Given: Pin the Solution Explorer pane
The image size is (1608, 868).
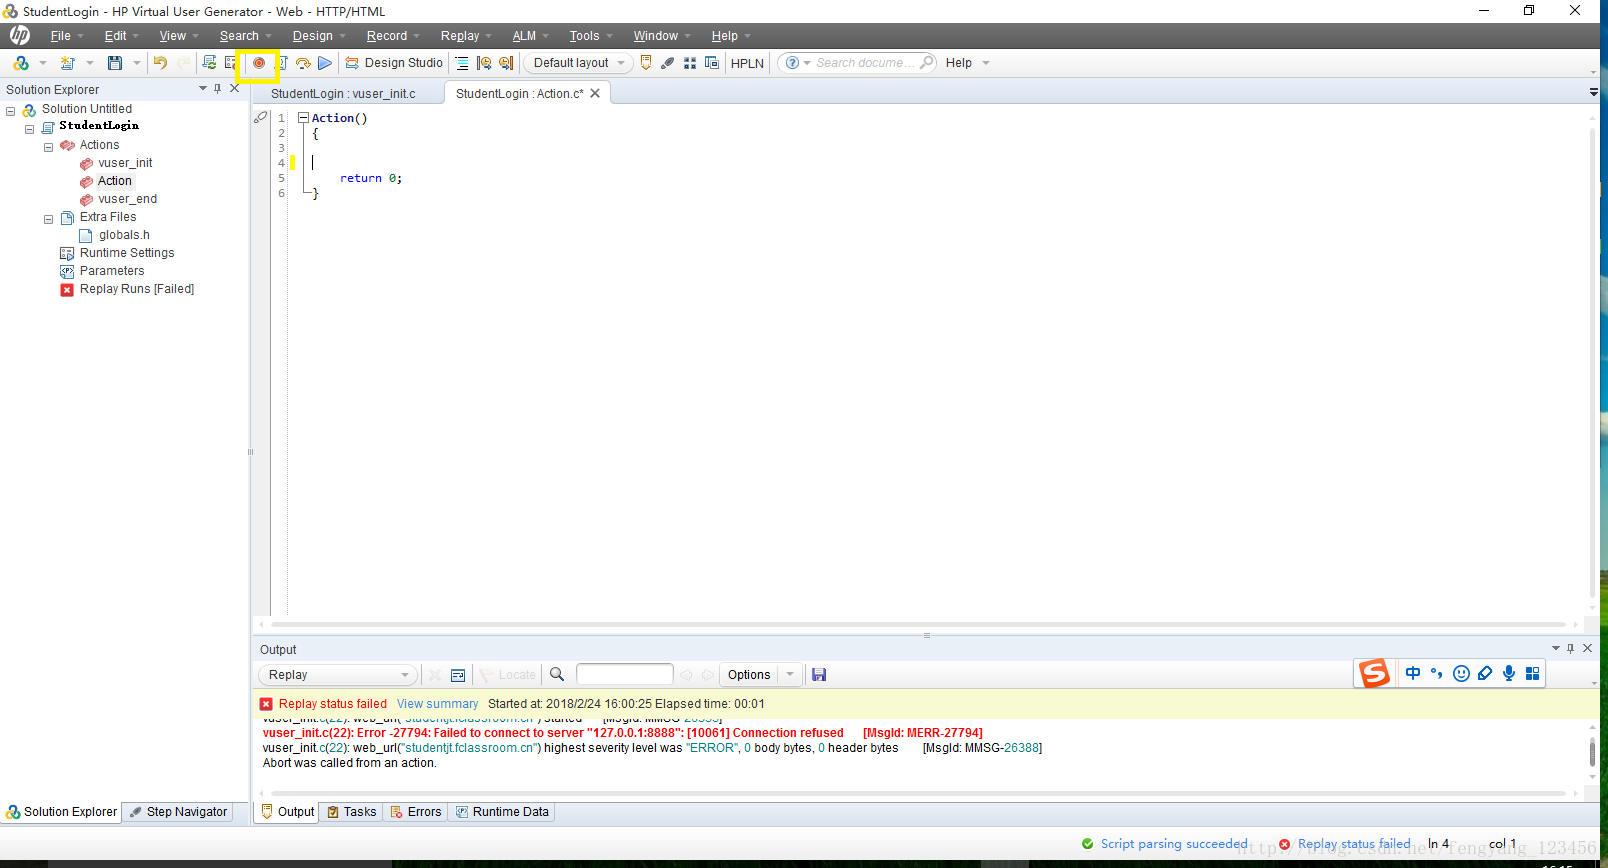Looking at the screenshot, I should (x=217, y=89).
